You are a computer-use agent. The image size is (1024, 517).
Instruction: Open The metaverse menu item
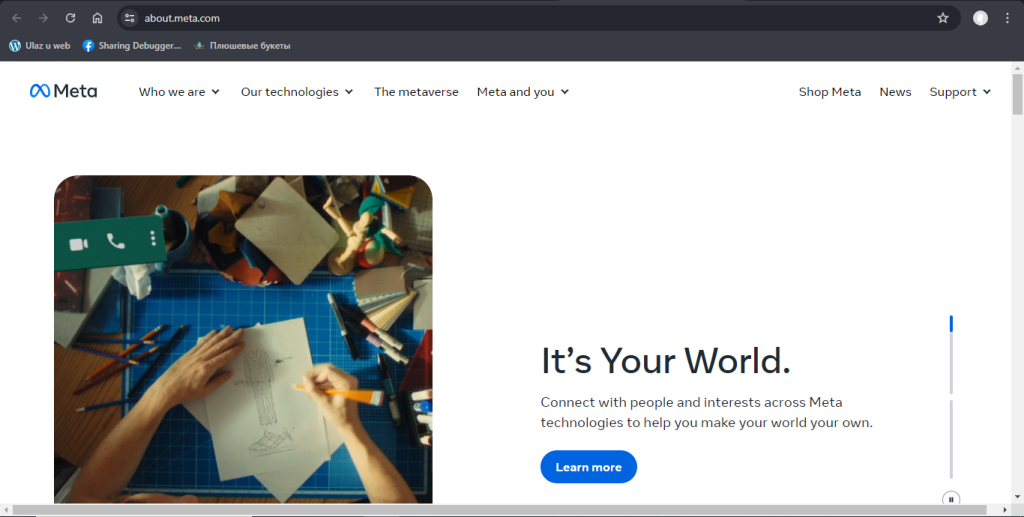(416, 92)
